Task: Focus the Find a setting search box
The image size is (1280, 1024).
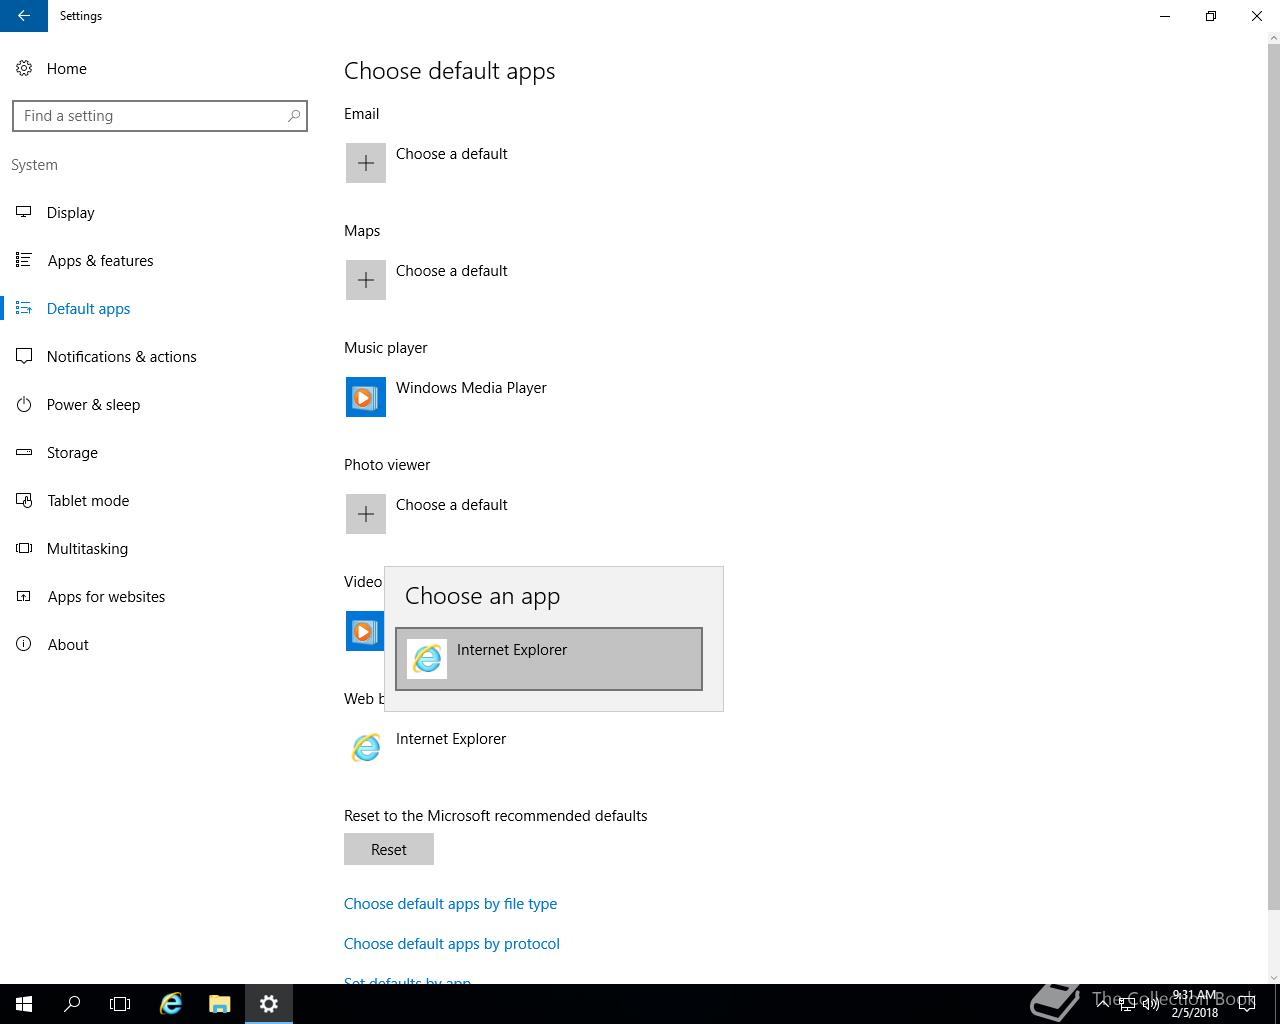Action: pyautogui.click(x=160, y=116)
